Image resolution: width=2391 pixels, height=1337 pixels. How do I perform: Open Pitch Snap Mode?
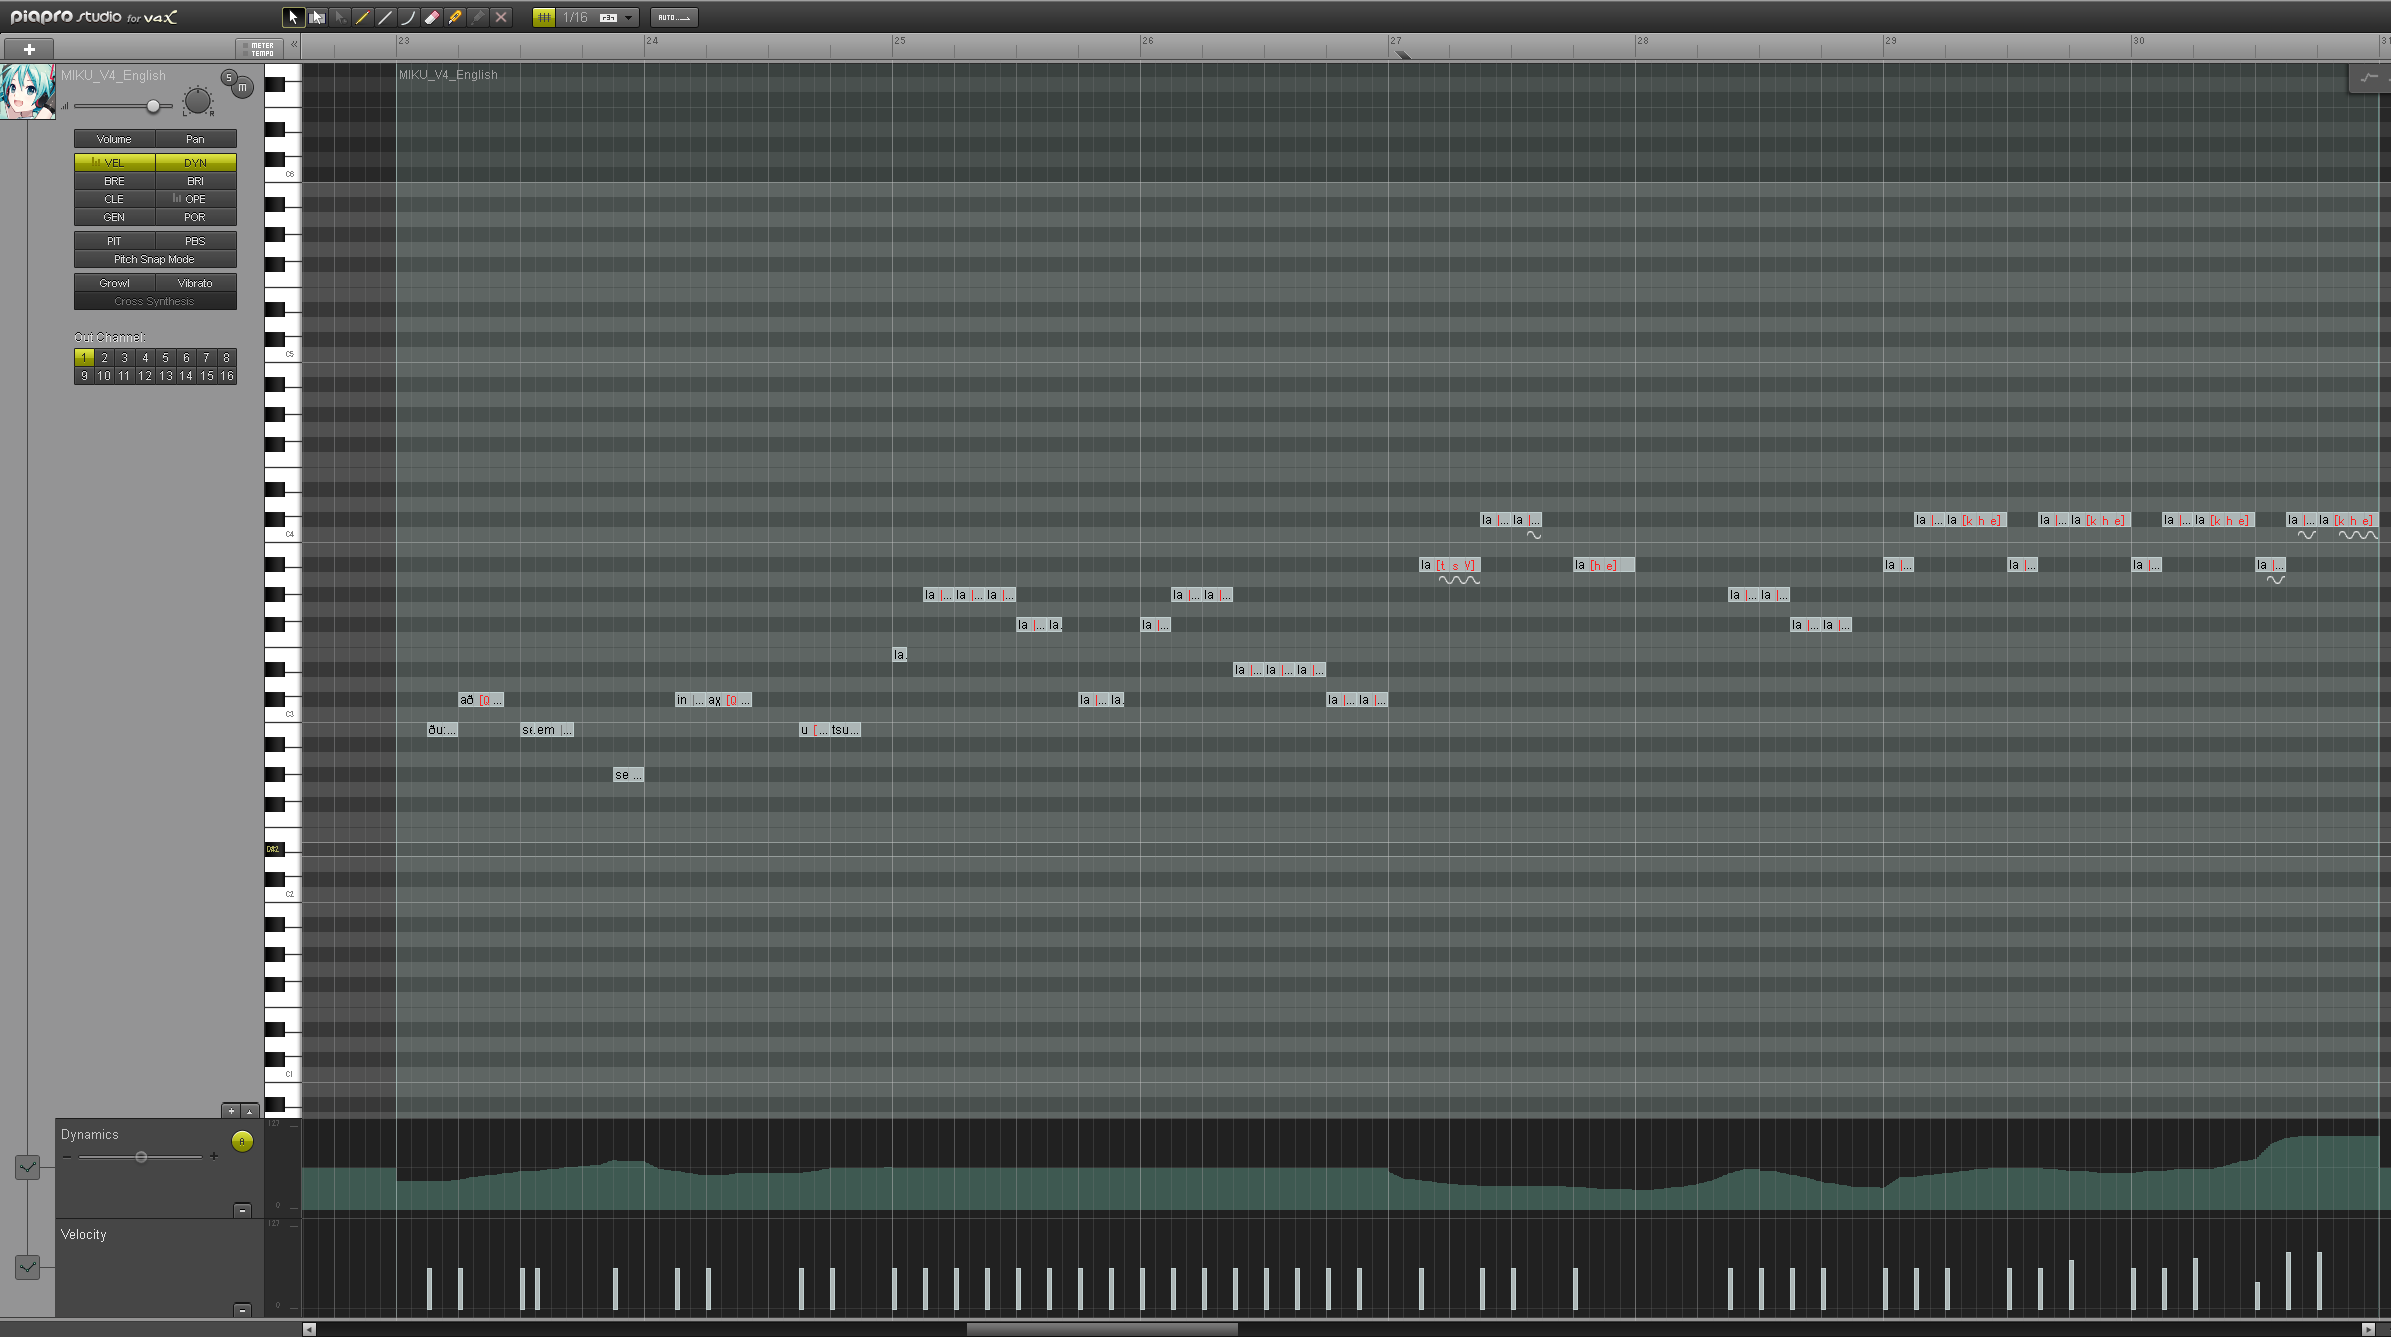[155, 259]
